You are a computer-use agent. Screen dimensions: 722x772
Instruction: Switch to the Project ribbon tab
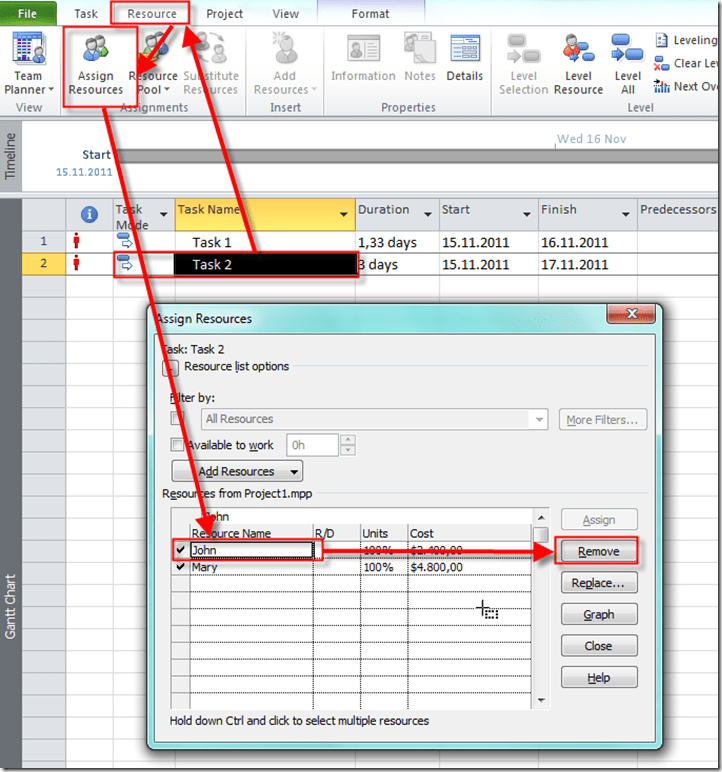coord(224,14)
